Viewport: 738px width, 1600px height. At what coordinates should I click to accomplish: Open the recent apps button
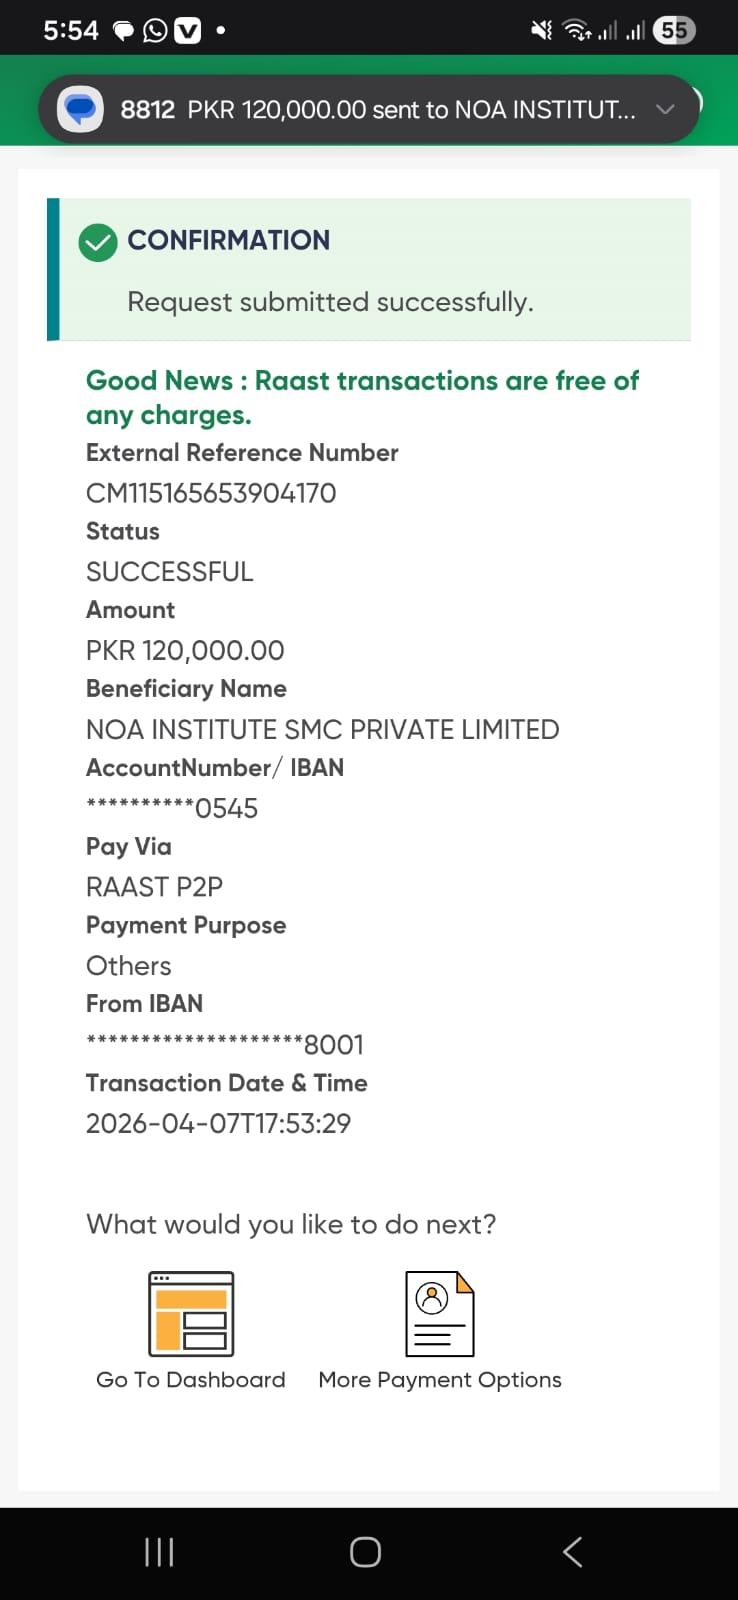pyautogui.click(x=159, y=1552)
